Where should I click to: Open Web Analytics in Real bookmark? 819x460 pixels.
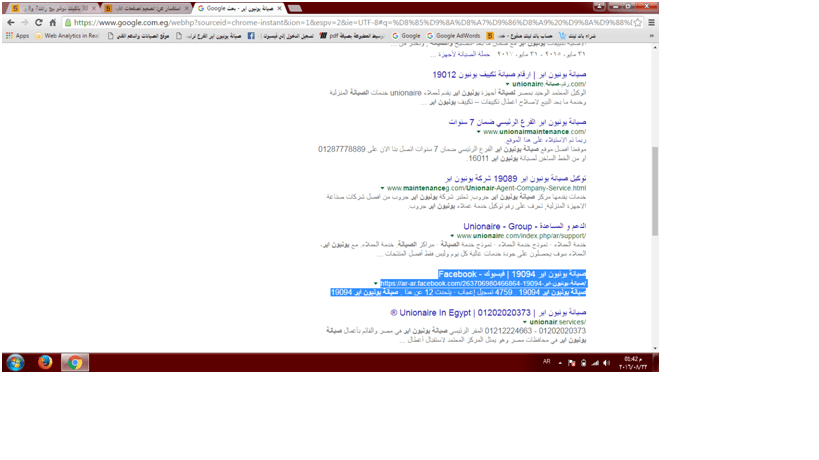[x=67, y=36]
